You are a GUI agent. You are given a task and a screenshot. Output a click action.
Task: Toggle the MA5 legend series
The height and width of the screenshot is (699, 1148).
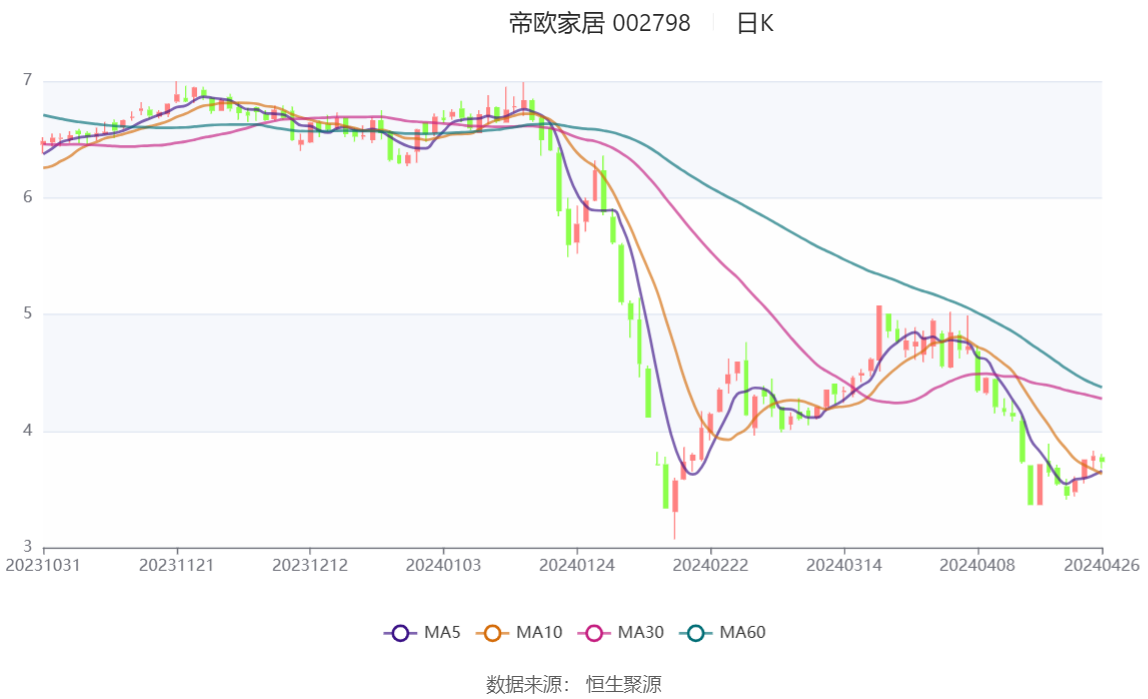[422, 632]
